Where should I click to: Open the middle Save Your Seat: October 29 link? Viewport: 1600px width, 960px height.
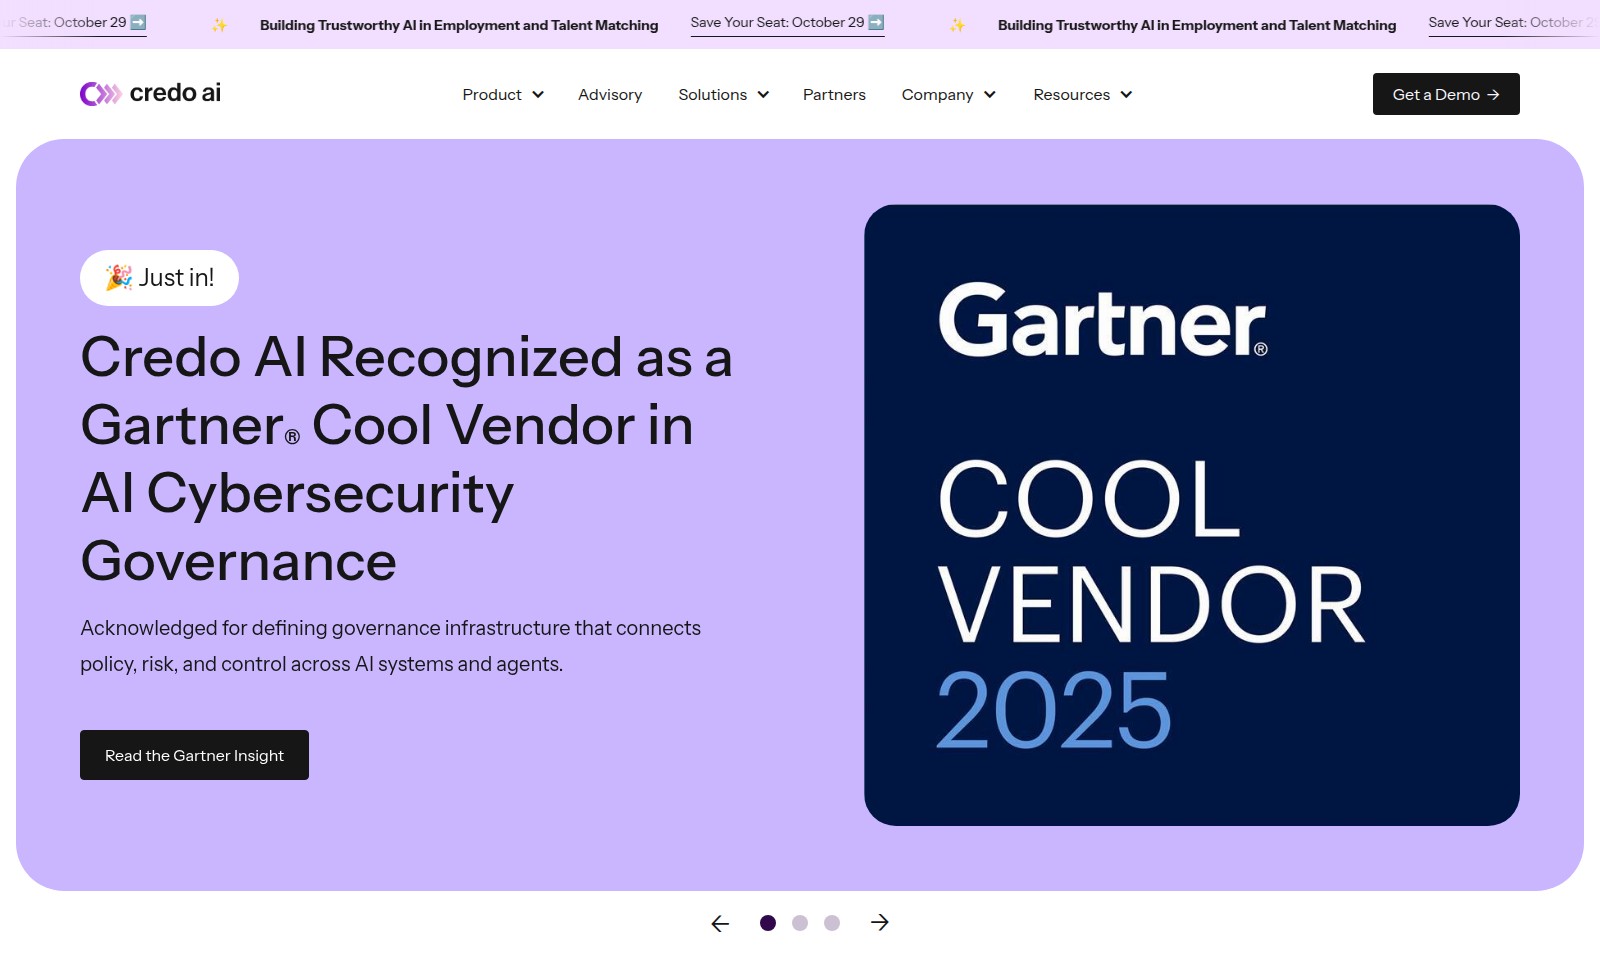pos(787,23)
